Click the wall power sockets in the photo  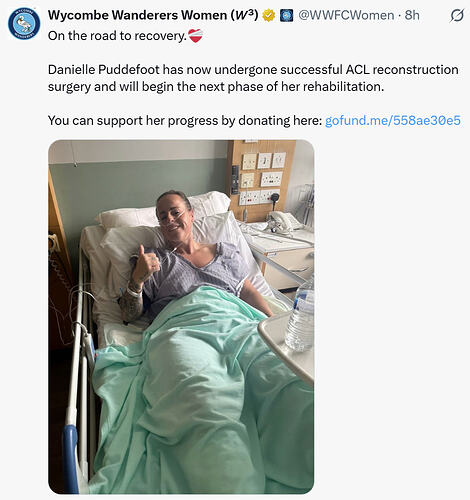point(261,179)
